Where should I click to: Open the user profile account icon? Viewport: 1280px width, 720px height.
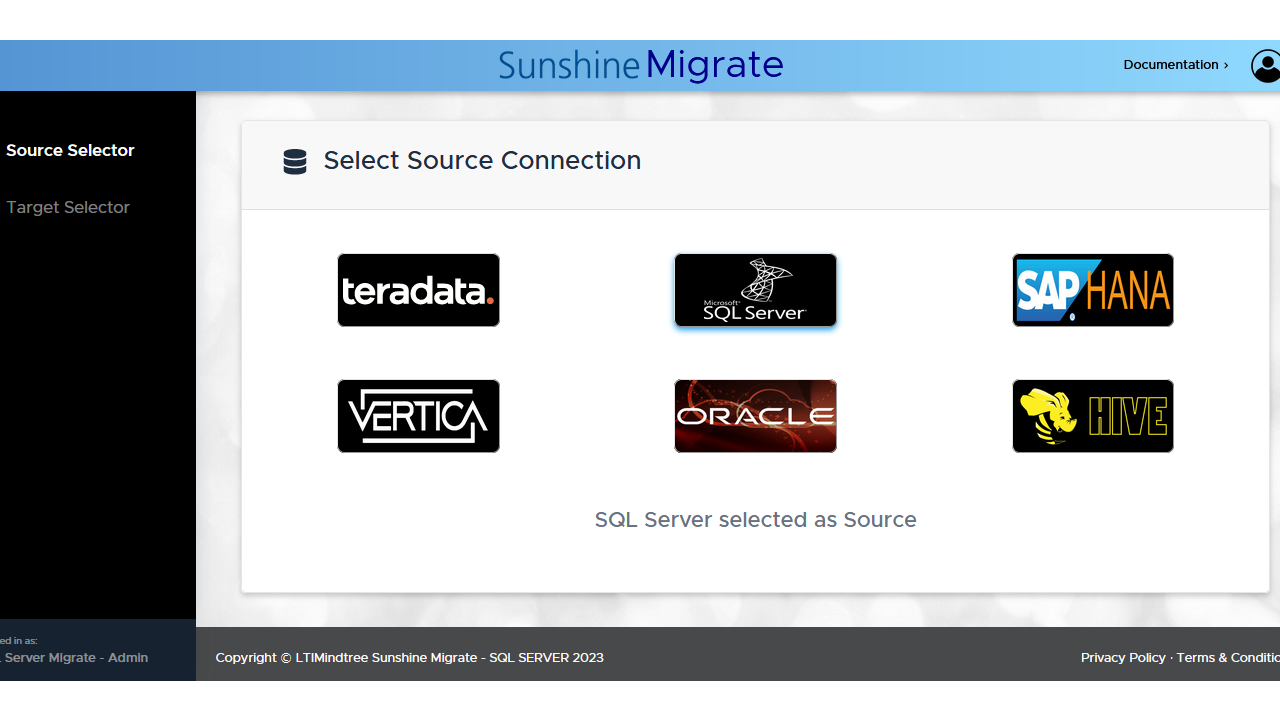pyautogui.click(x=1266, y=66)
